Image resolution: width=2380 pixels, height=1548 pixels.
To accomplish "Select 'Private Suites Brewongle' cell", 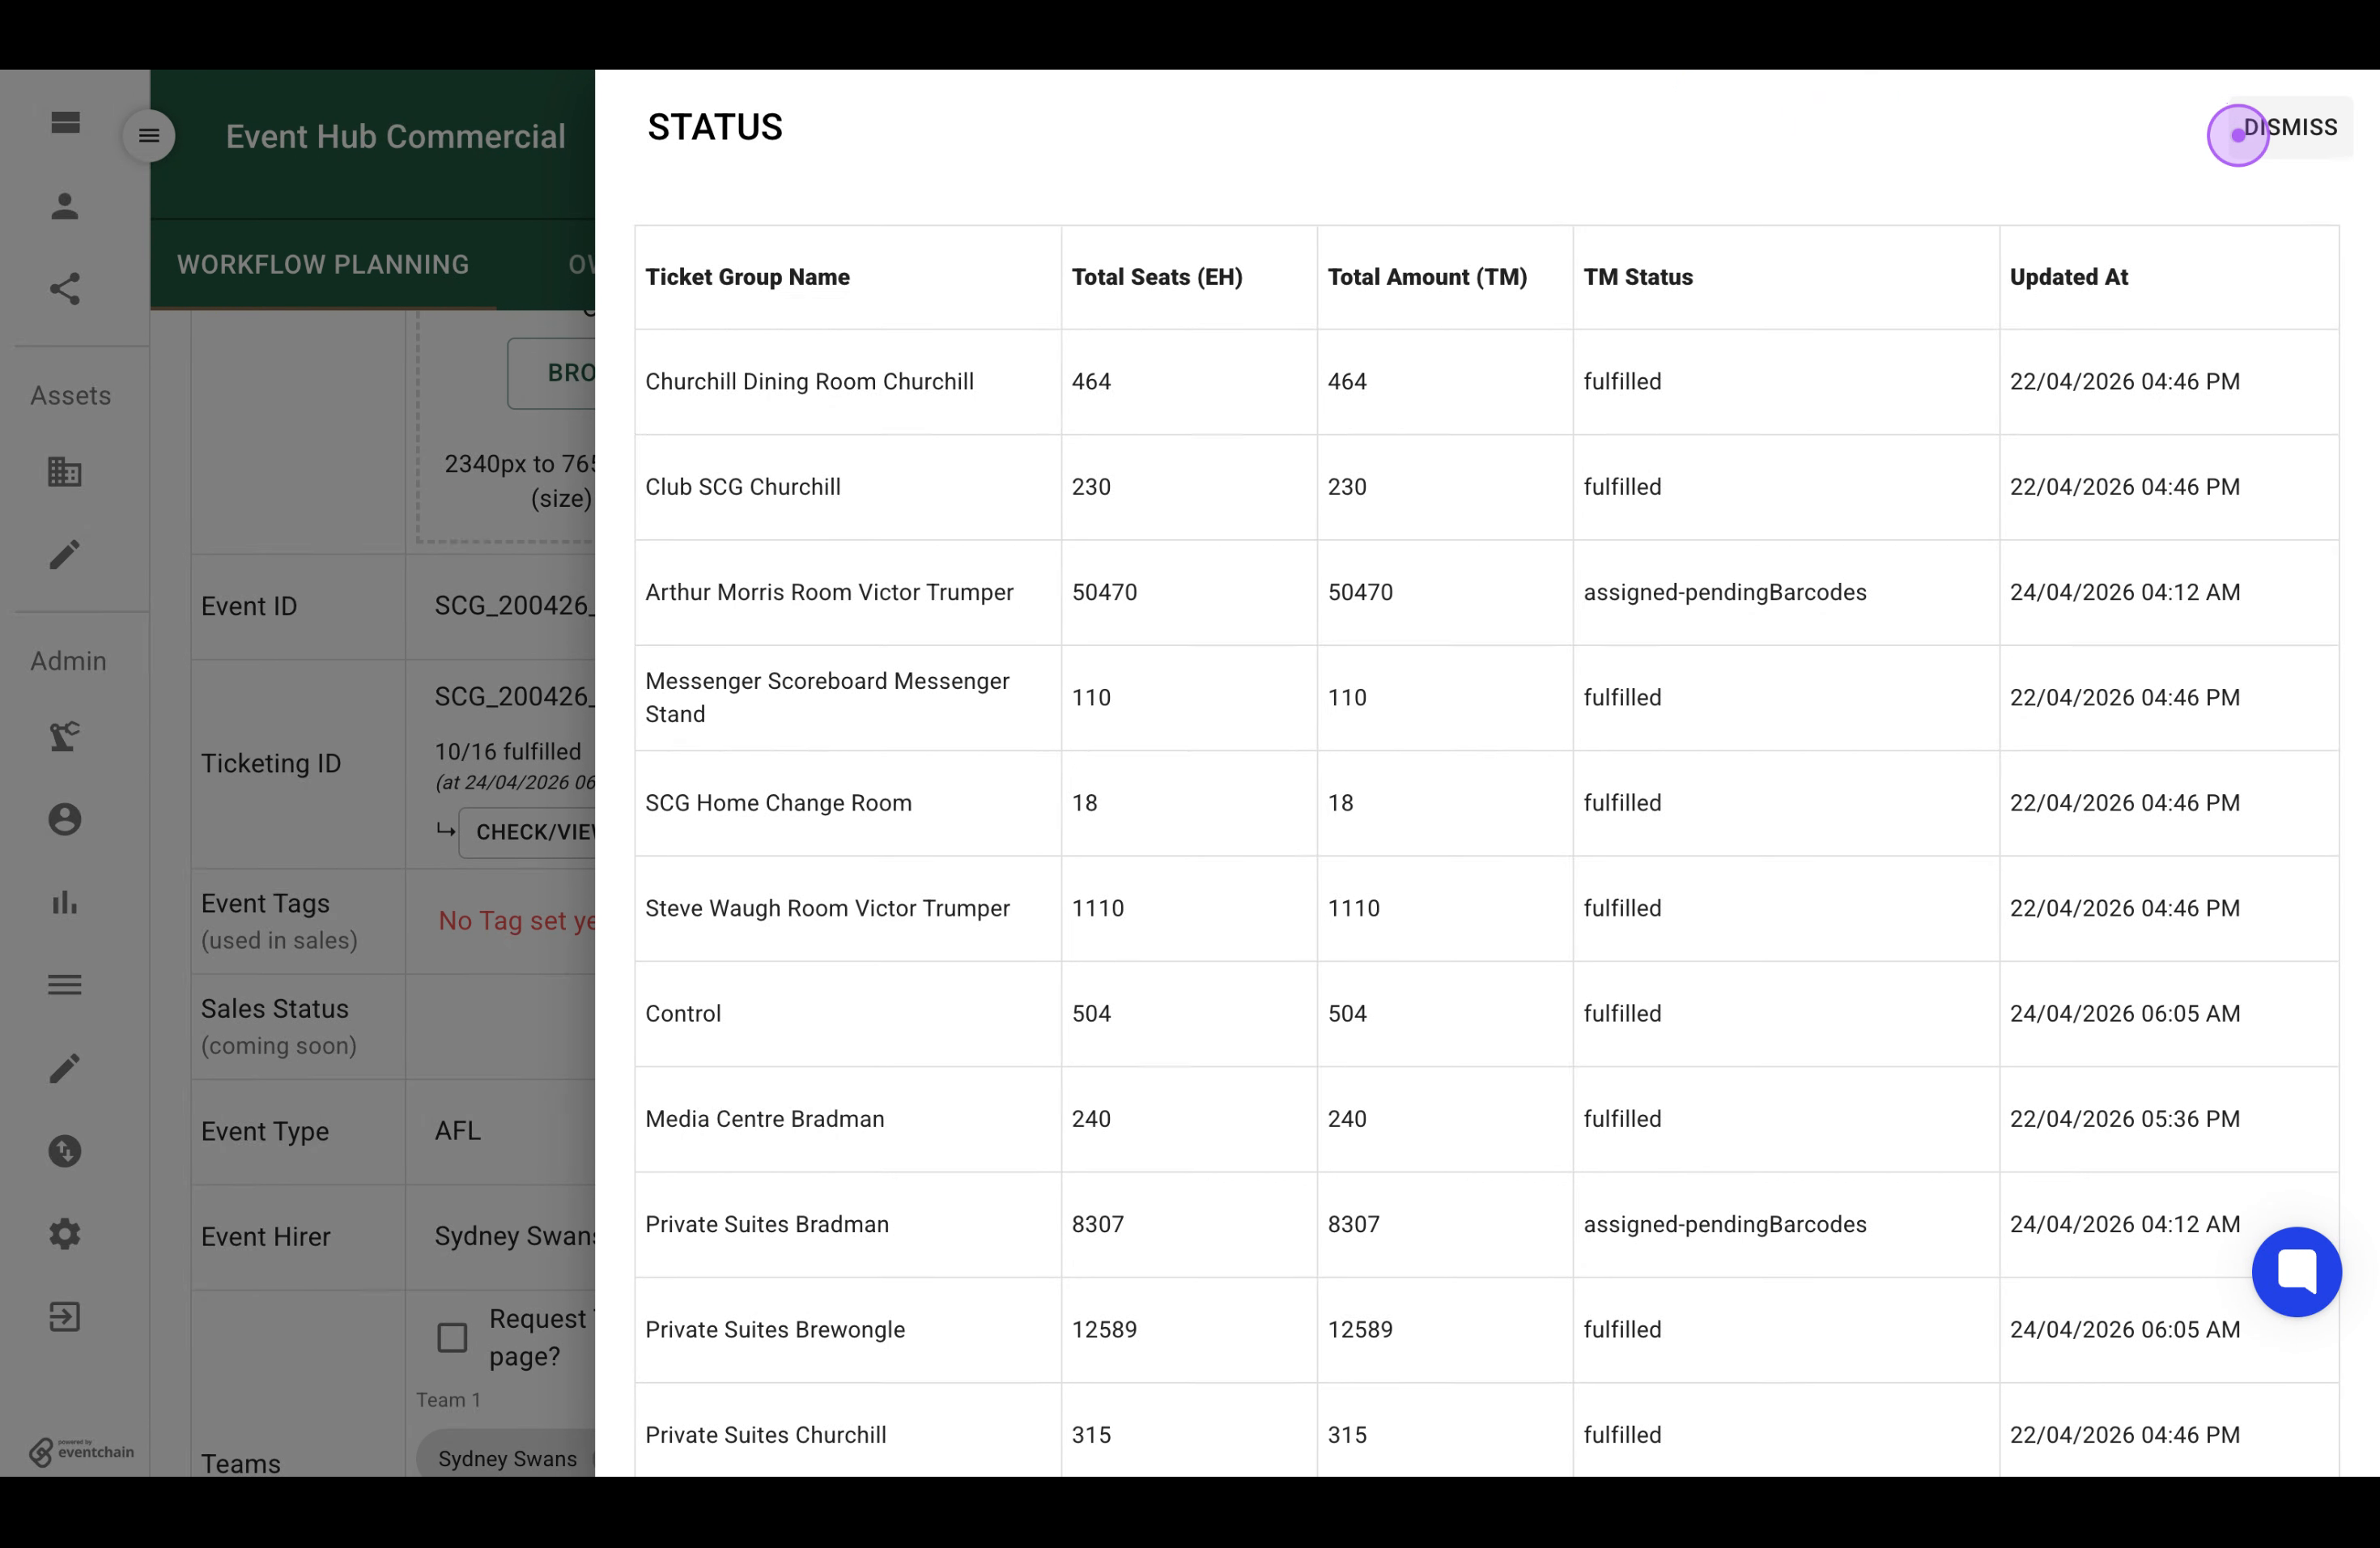I will click(848, 1330).
